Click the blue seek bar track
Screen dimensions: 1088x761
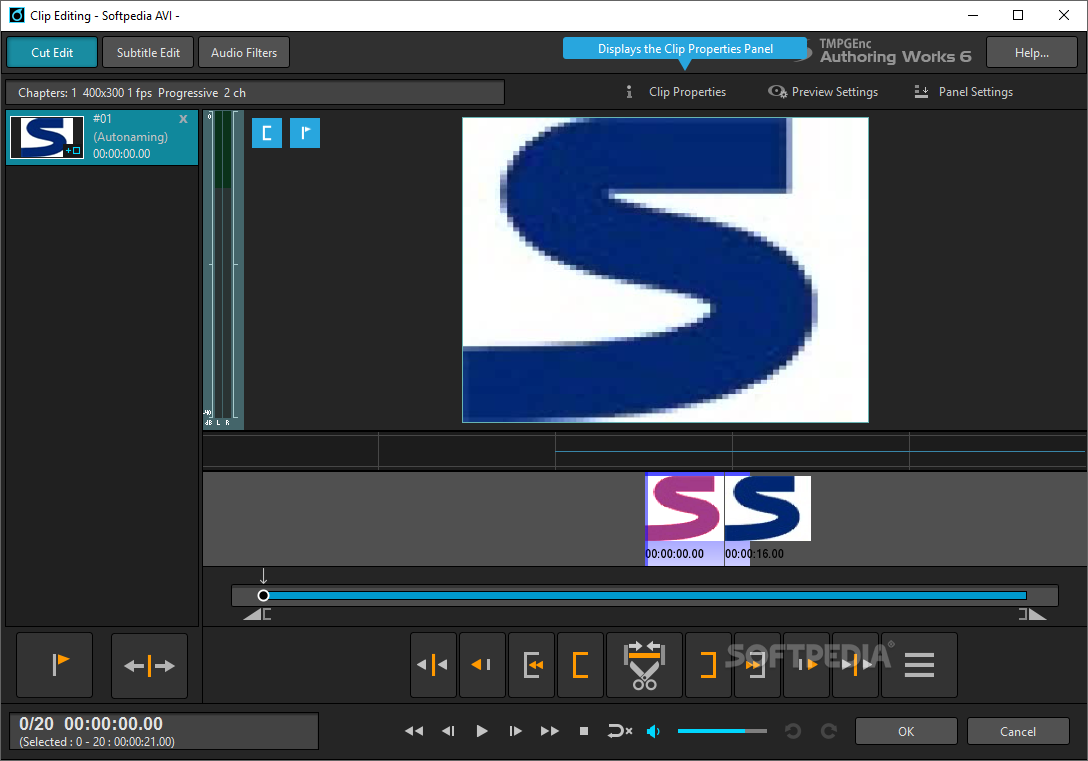(x=645, y=595)
